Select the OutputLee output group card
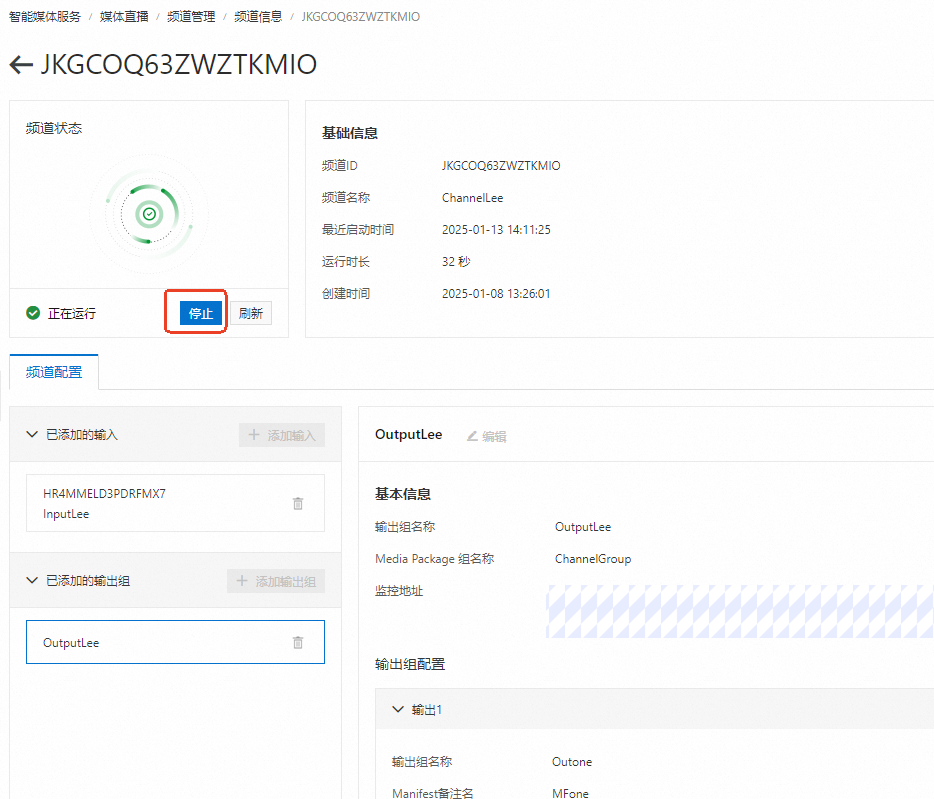 [x=175, y=642]
